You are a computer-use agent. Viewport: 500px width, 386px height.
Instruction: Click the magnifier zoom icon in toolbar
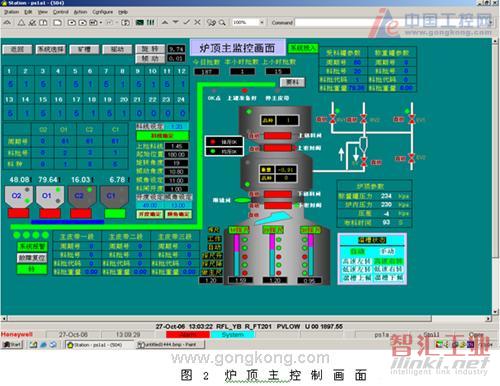[x=222, y=22]
